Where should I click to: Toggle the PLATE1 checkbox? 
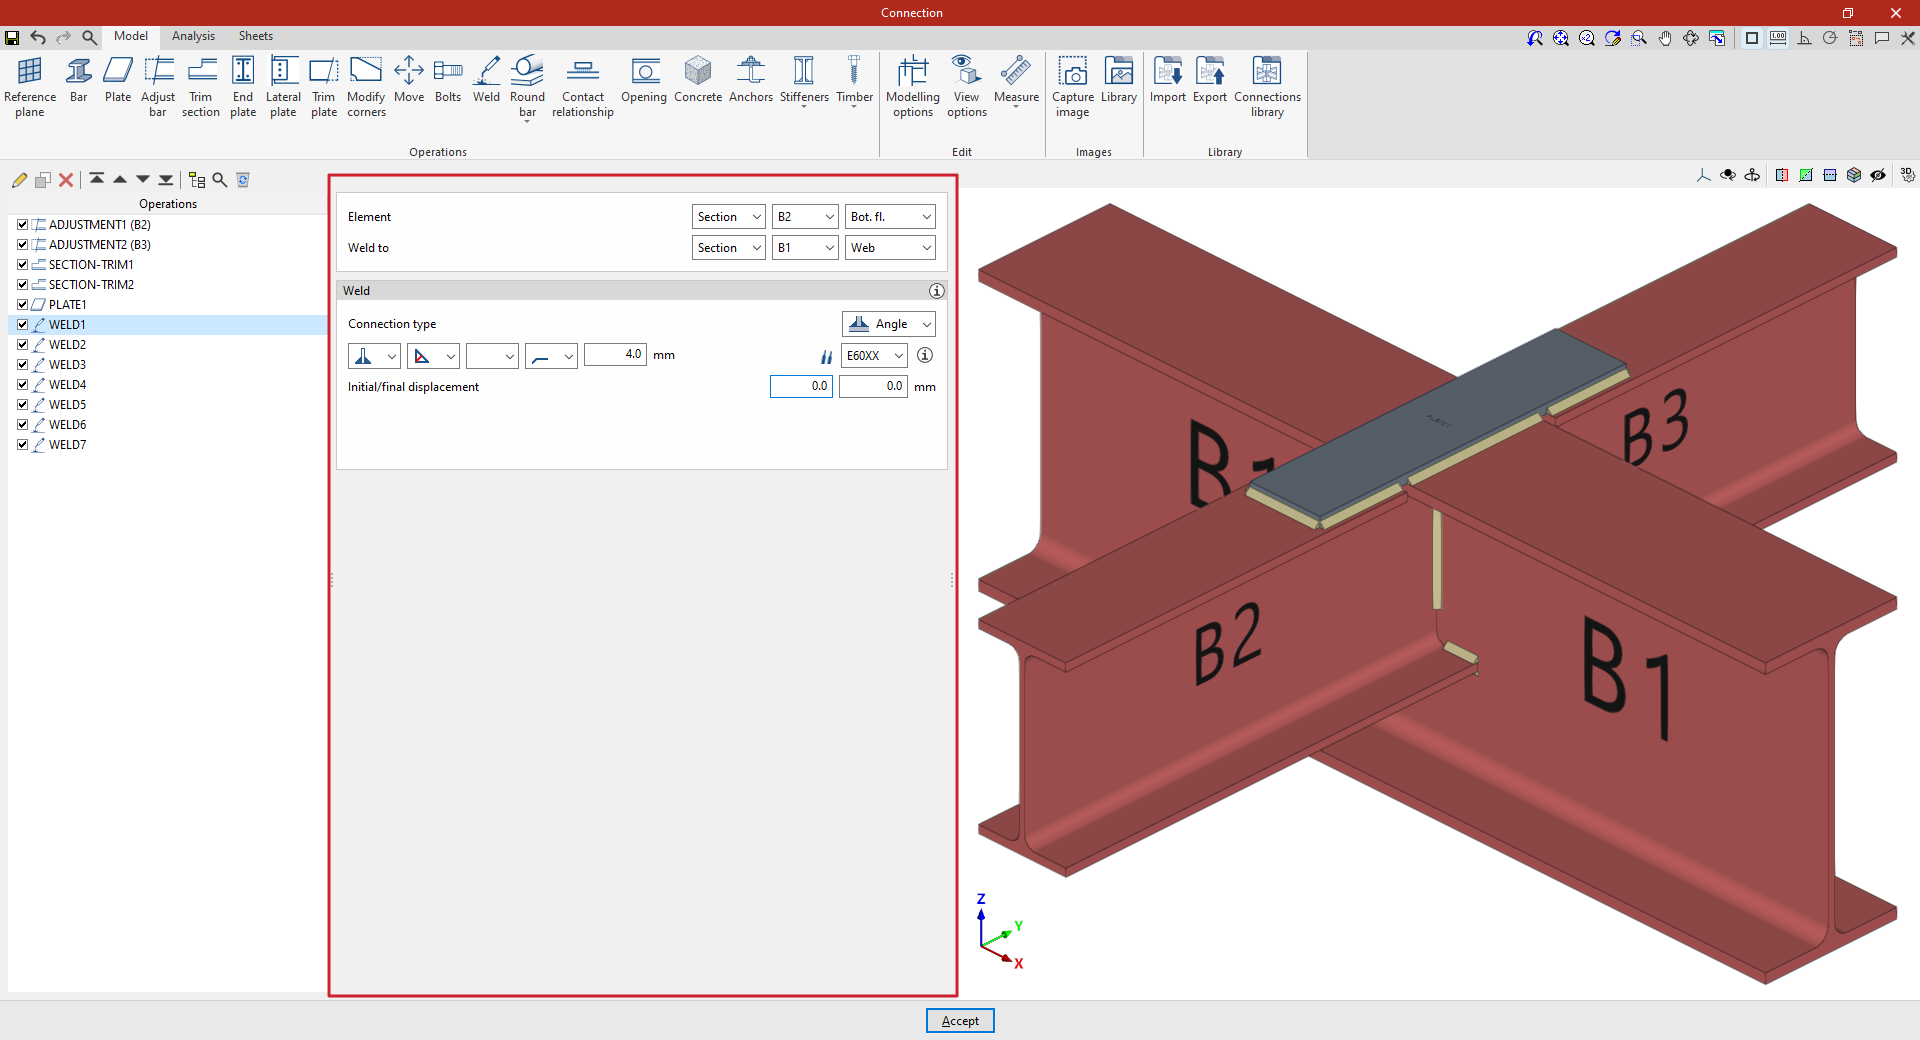[x=22, y=305]
